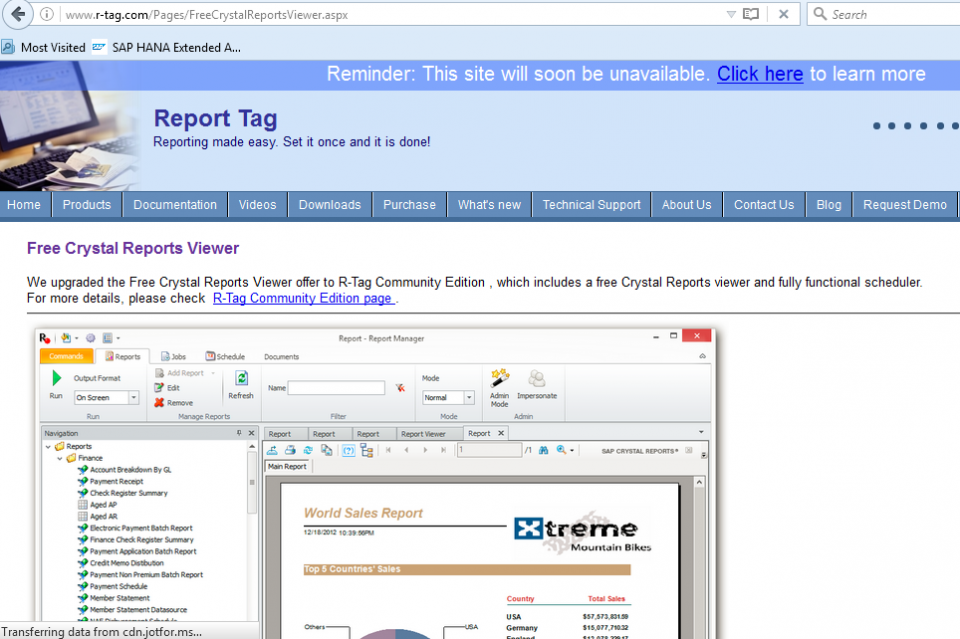Image resolution: width=960 pixels, height=639 pixels.
Task: Click the Request Demo menu item
Action: click(x=904, y=205)
